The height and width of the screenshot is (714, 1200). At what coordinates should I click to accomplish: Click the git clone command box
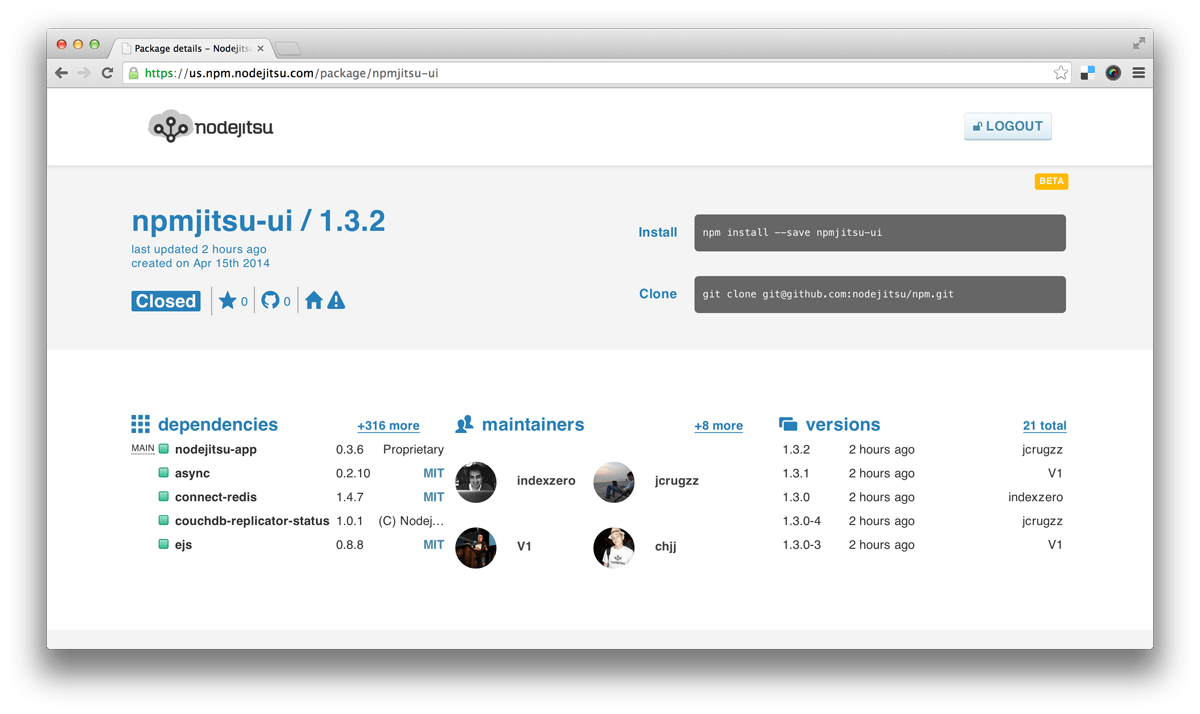[880, 294]
